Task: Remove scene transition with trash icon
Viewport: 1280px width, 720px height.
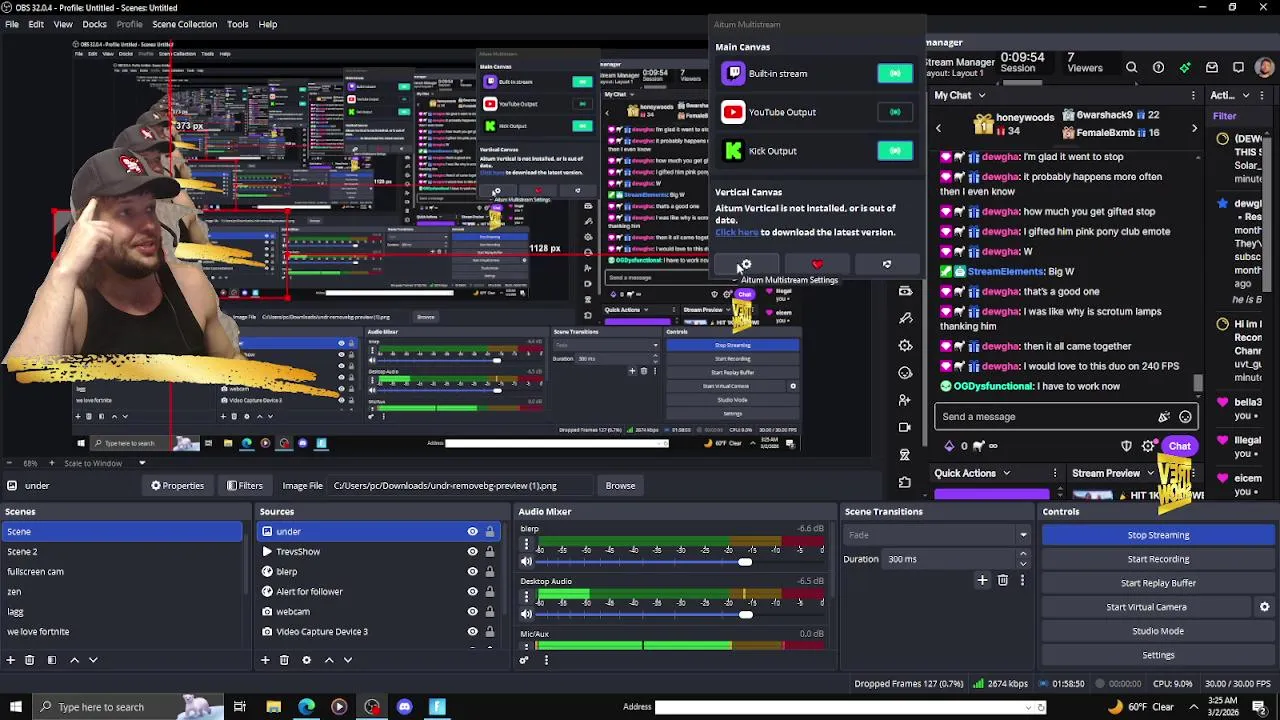Action: (x=1003, y=580)
